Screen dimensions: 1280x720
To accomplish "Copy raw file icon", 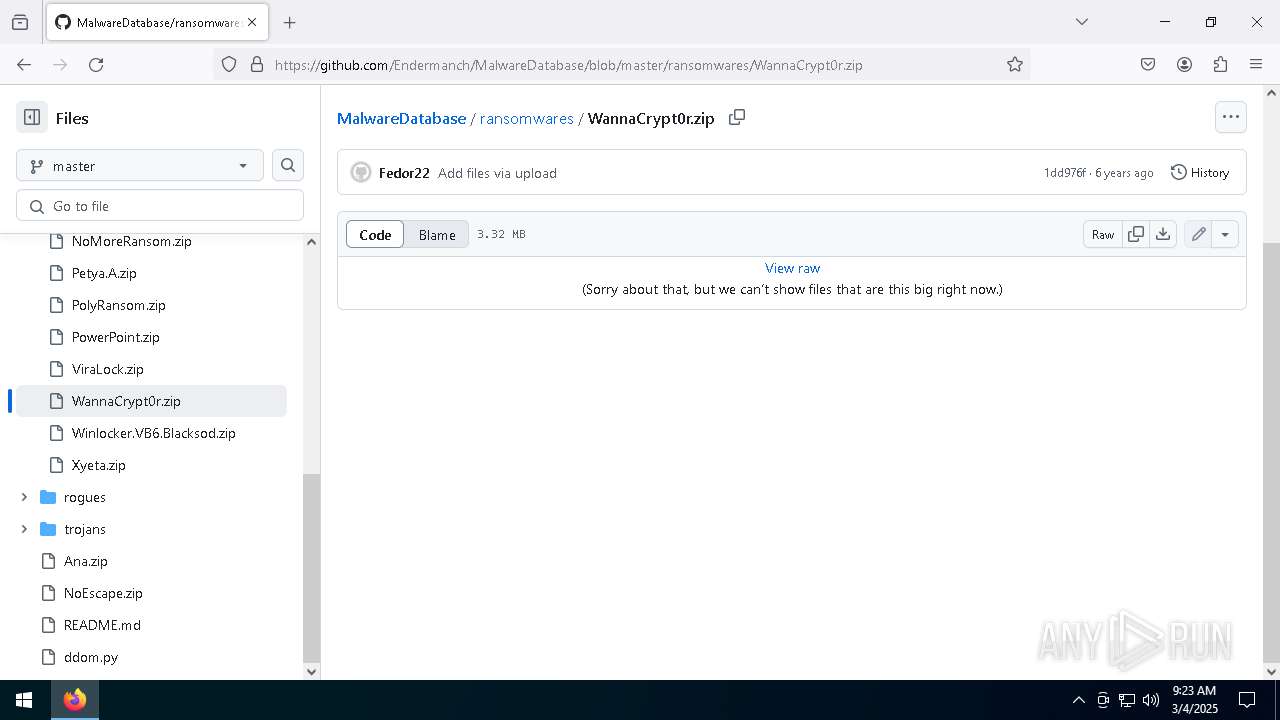I will (x=1136, y=234).
